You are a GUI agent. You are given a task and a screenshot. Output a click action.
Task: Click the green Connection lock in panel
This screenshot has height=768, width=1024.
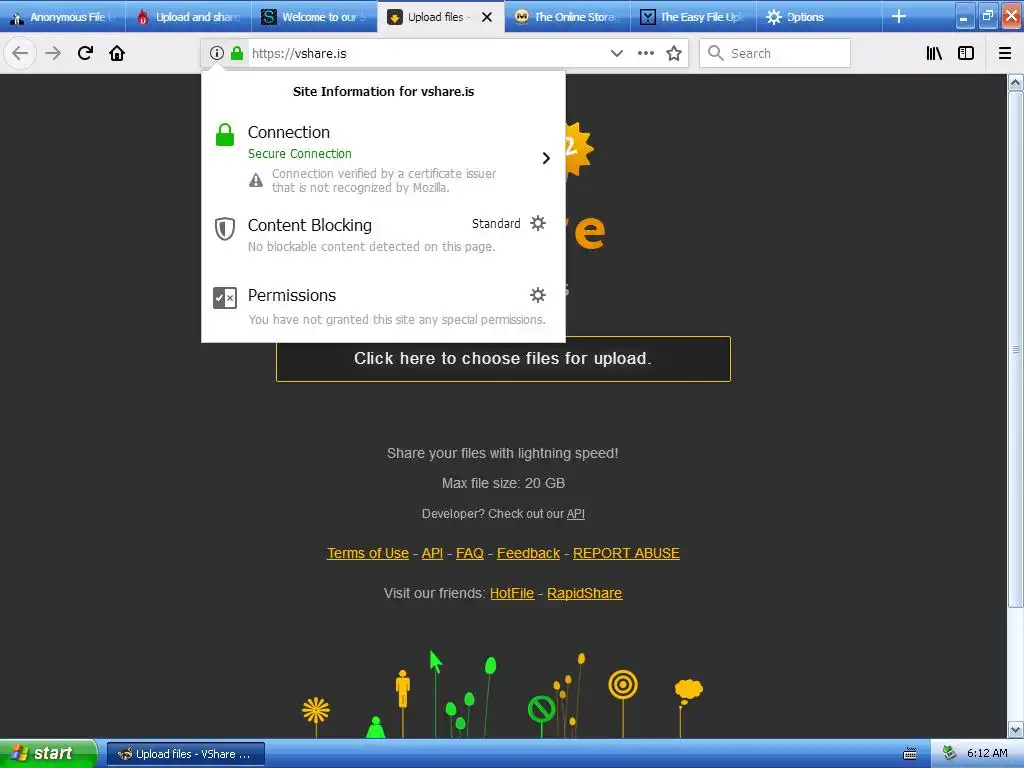pos(225,135)
